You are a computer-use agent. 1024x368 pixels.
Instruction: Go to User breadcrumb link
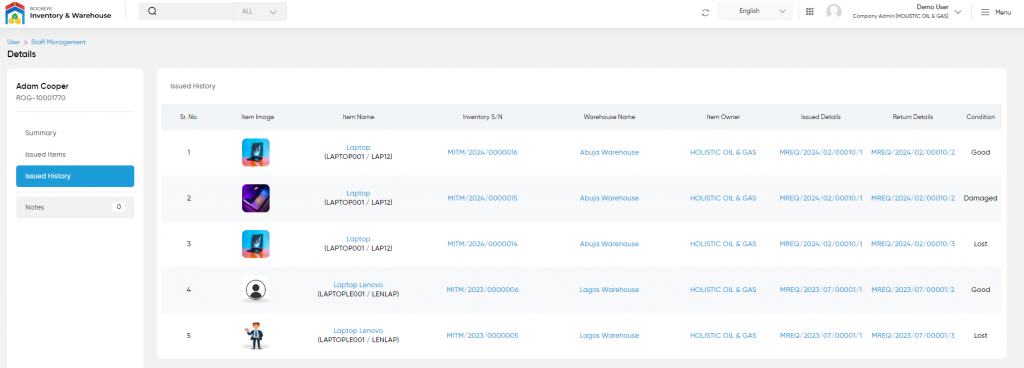pos(13,42)
